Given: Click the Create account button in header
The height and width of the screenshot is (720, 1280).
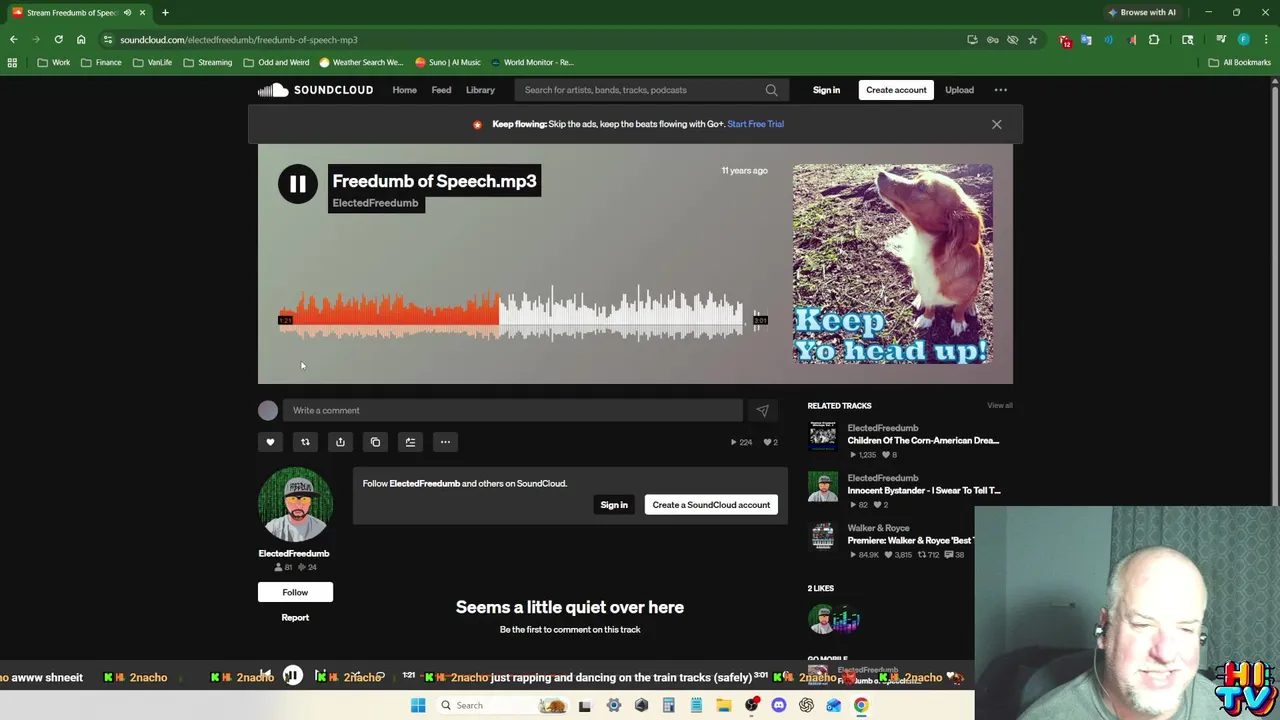Looking at the screenshot, I should (896, 90).
